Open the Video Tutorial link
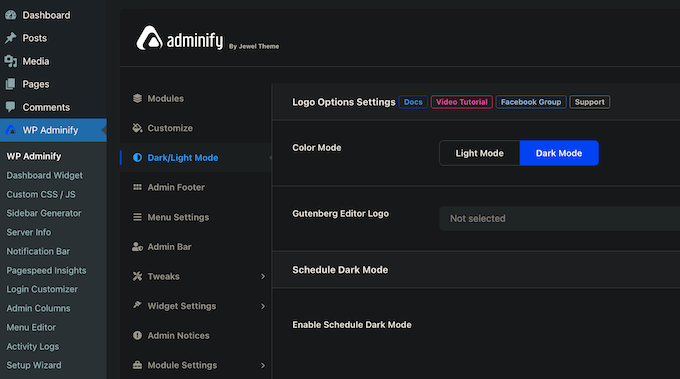Screen dimensions: 680x379 pos(462,102)
